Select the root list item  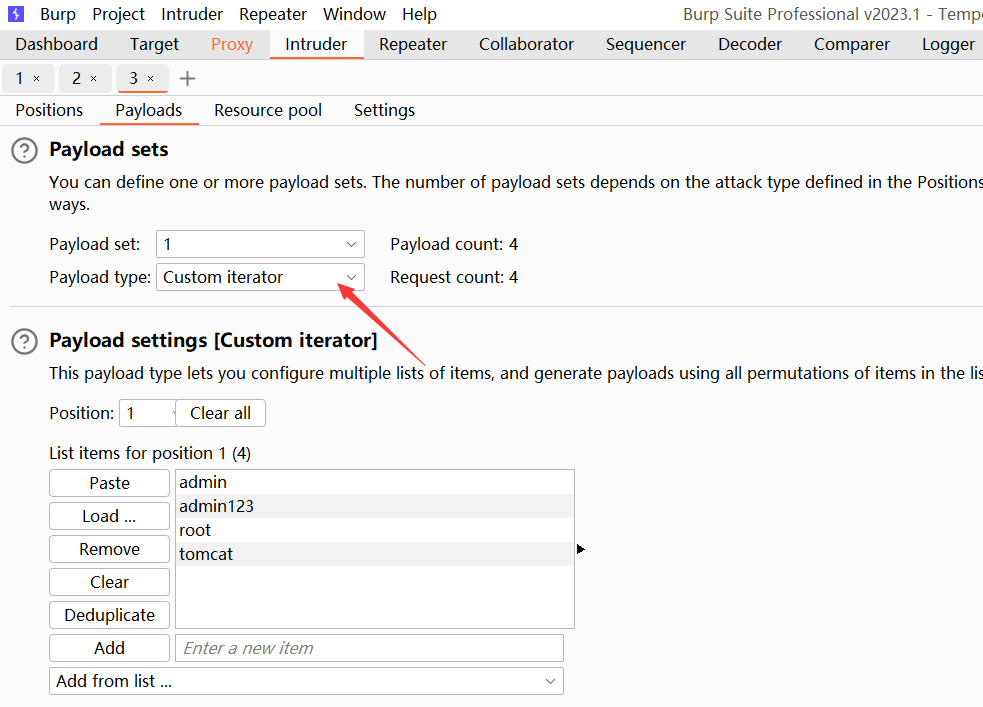pos(375,530)
